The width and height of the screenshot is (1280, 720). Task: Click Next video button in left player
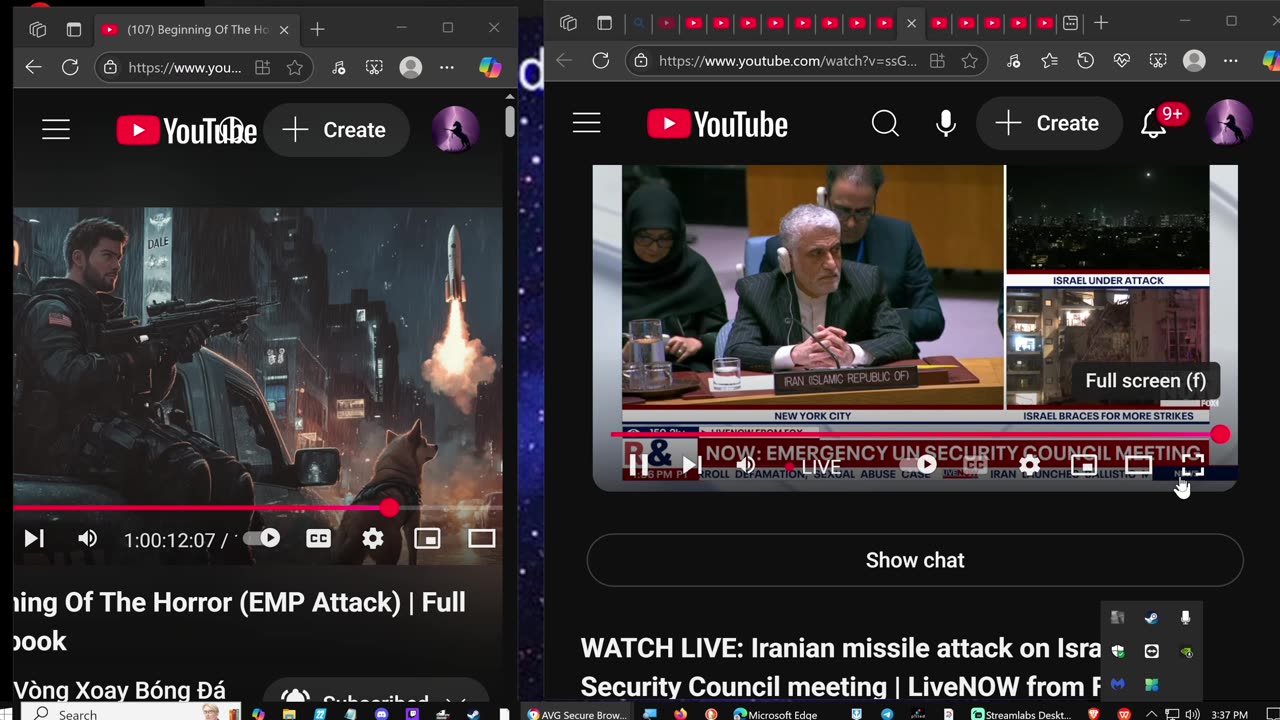(34, 539)
